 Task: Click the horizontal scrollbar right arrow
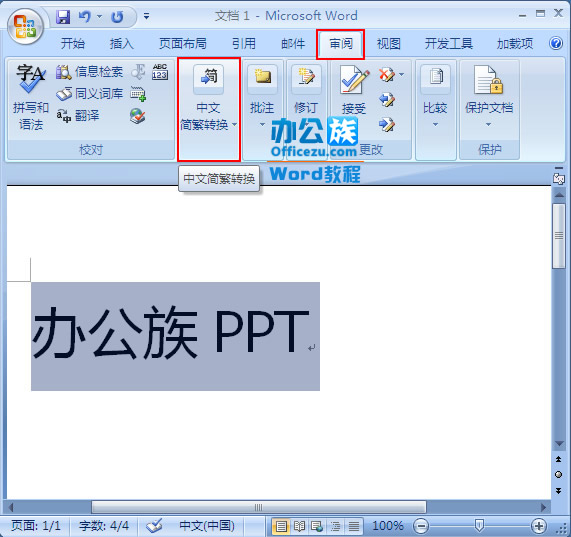(x=544, y=507)
